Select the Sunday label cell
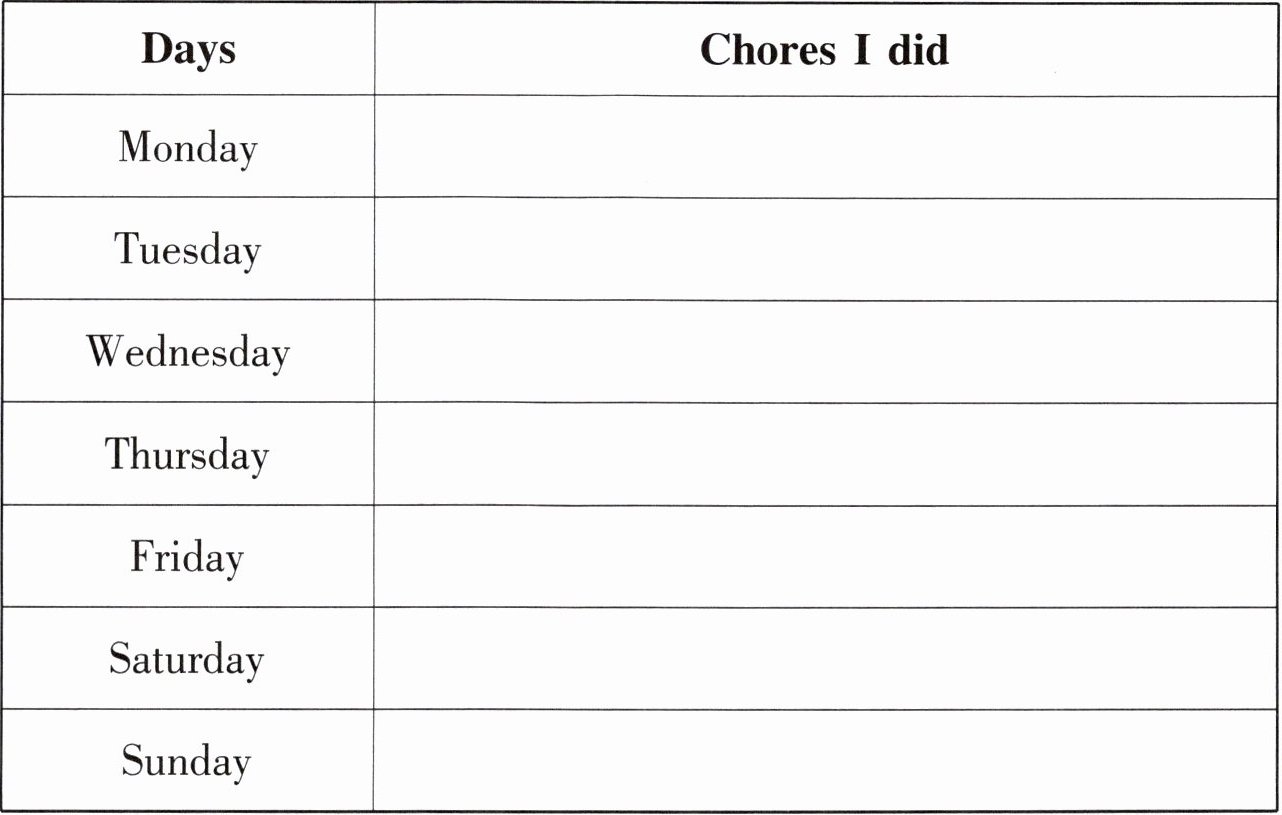1282x815 pixels. click(x=188, y=761)
